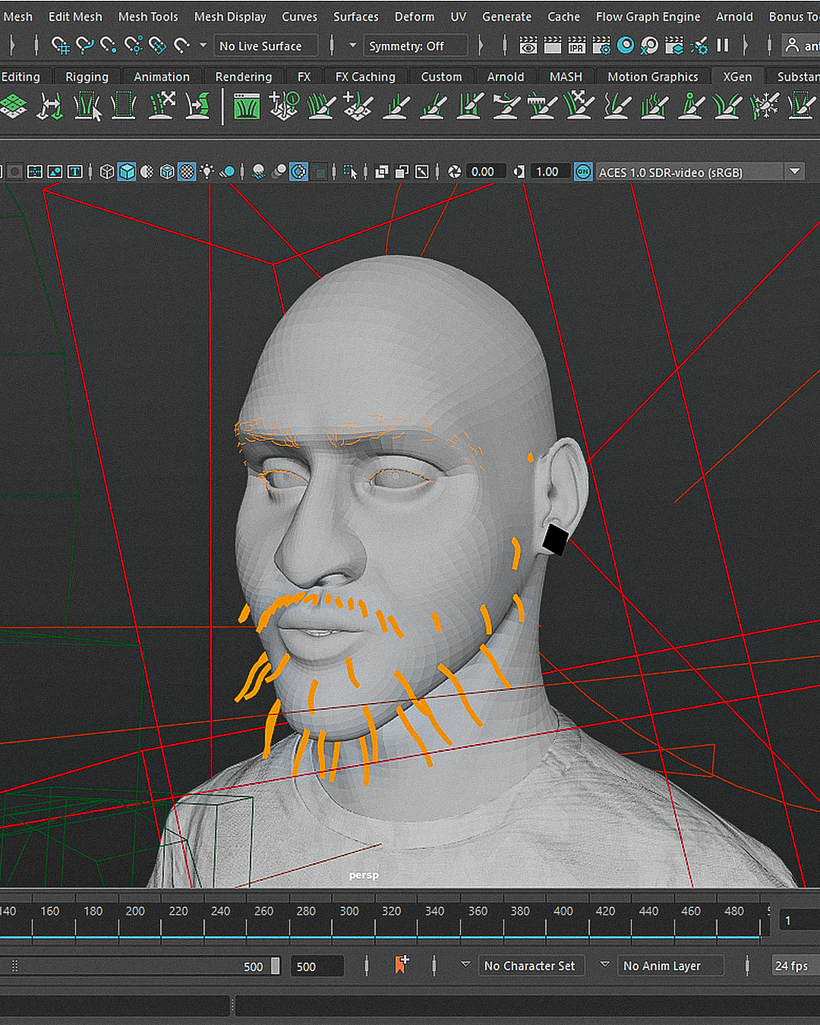The height and width of the screenshot is (1025, 820).
Task: Render the current frame
Action: (x=553, y=45)
